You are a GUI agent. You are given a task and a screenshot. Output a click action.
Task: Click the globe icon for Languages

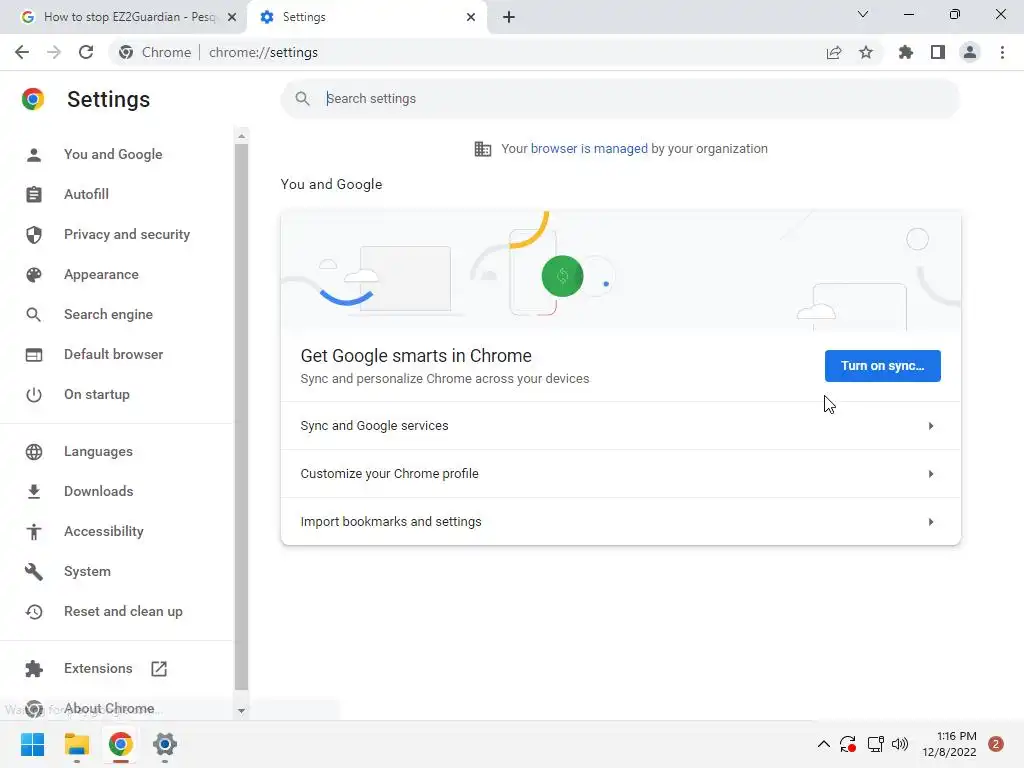(34, 451)
